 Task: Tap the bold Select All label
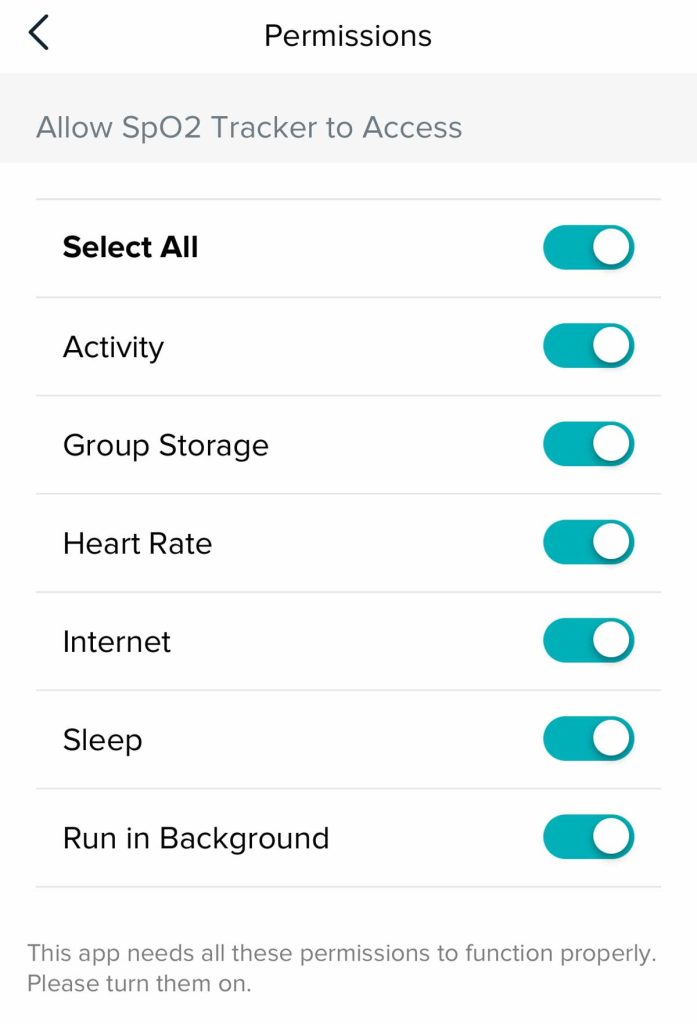click(130, 247)
